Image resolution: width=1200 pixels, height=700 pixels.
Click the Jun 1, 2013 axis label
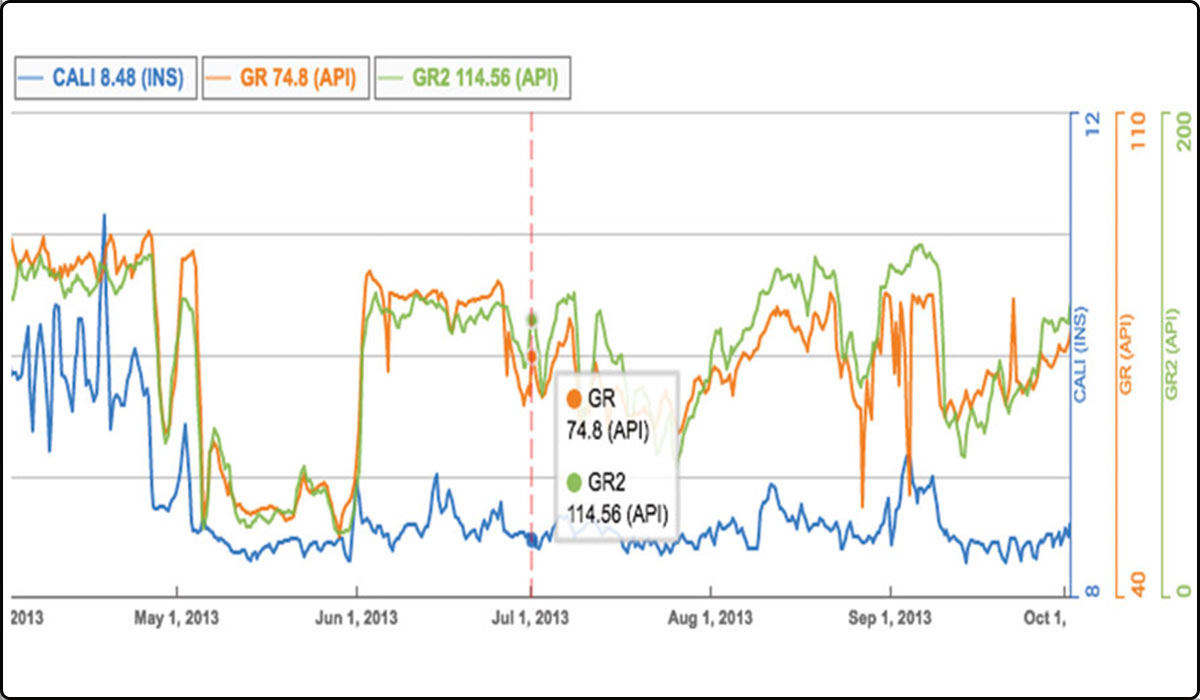coord(356,618)
